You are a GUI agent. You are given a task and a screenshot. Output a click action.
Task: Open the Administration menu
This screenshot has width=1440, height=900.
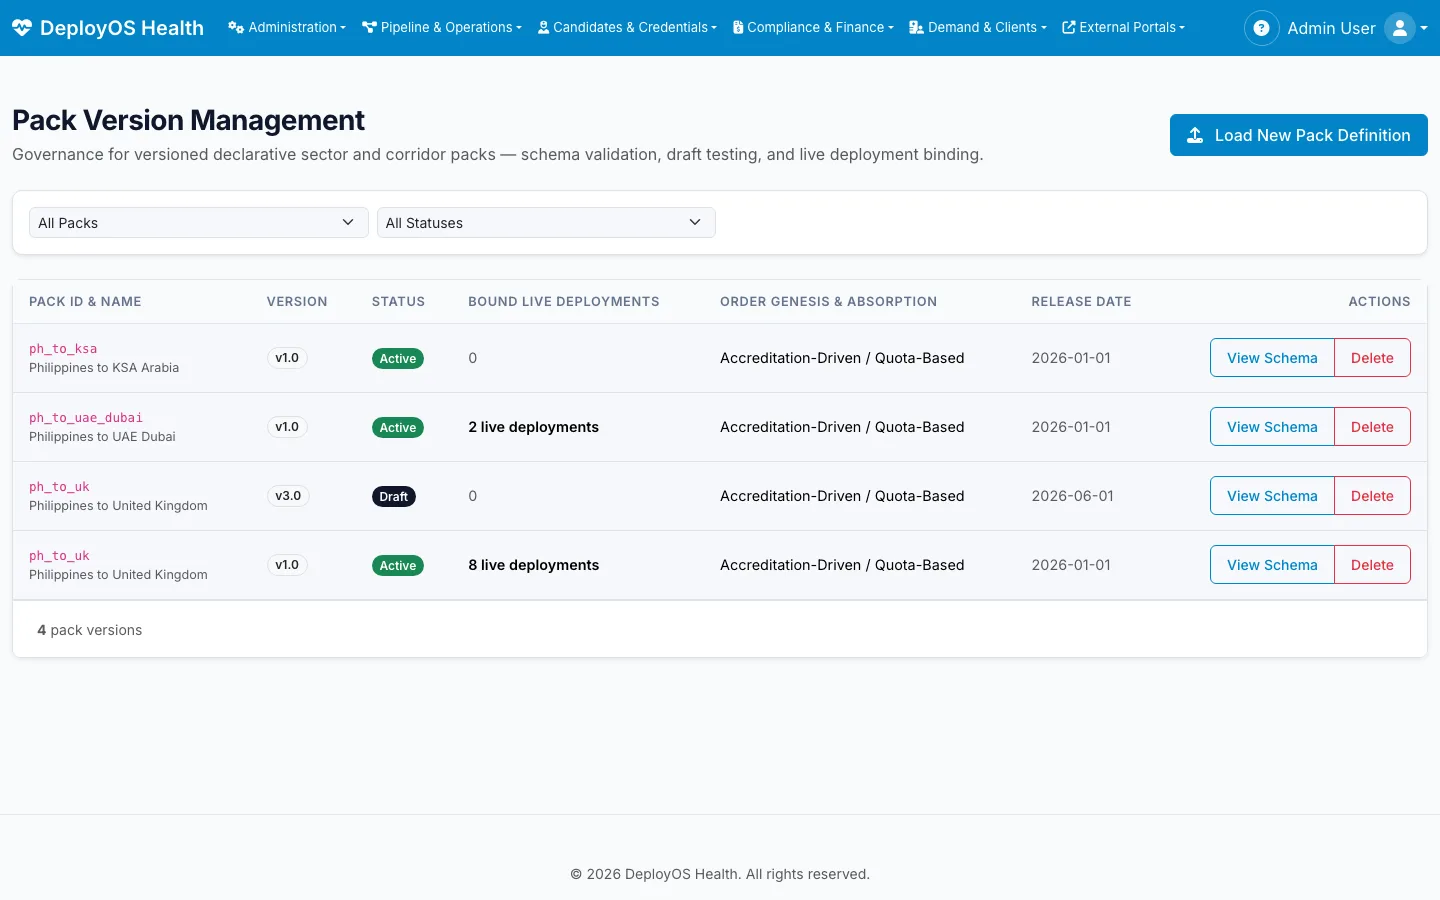point(287,27)
